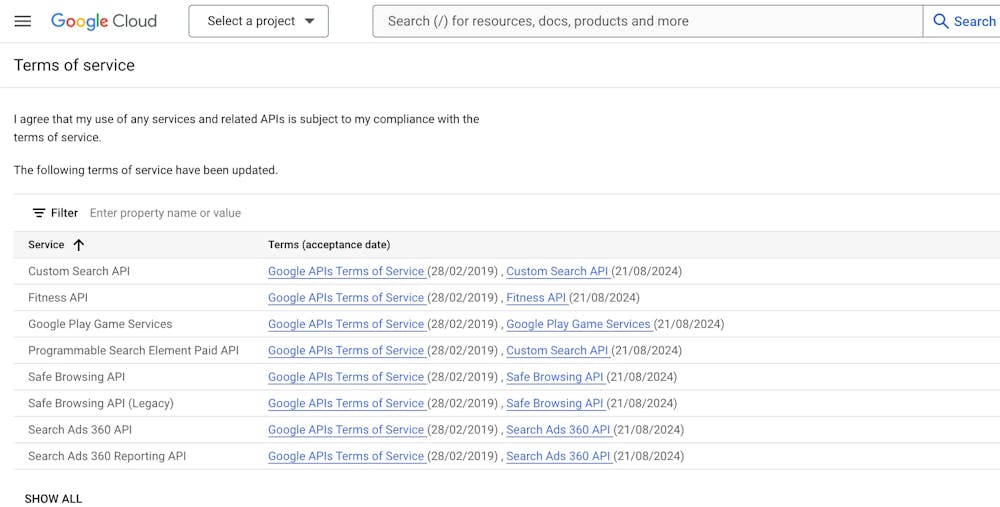The height and width of the screenshot is (507, 1000).
Task: Open the Google Play Game Services terms link
Action: coord(579,324)
